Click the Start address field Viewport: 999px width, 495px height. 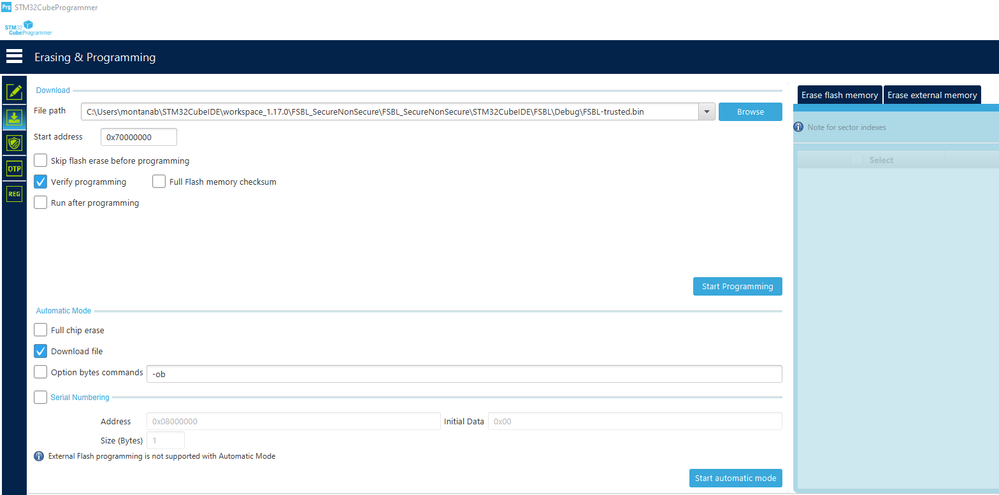[x=139, y=137]
